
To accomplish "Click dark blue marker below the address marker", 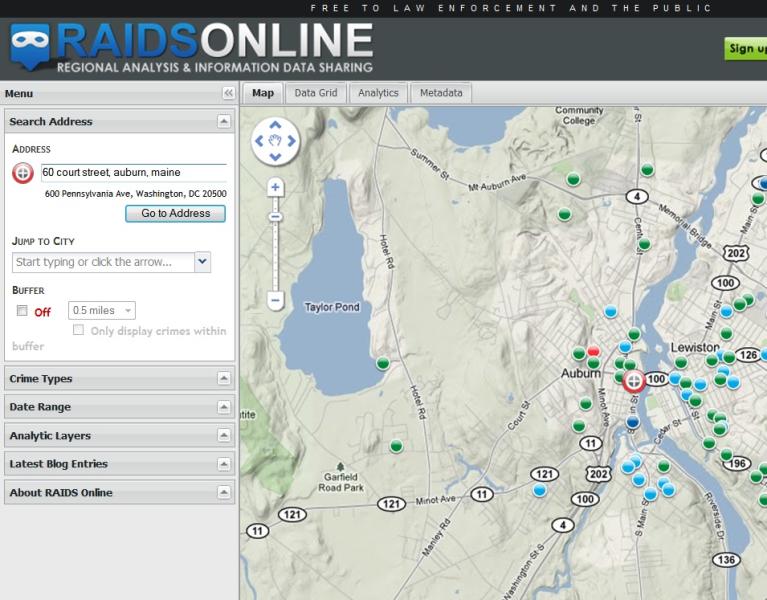I will point(632,422).
